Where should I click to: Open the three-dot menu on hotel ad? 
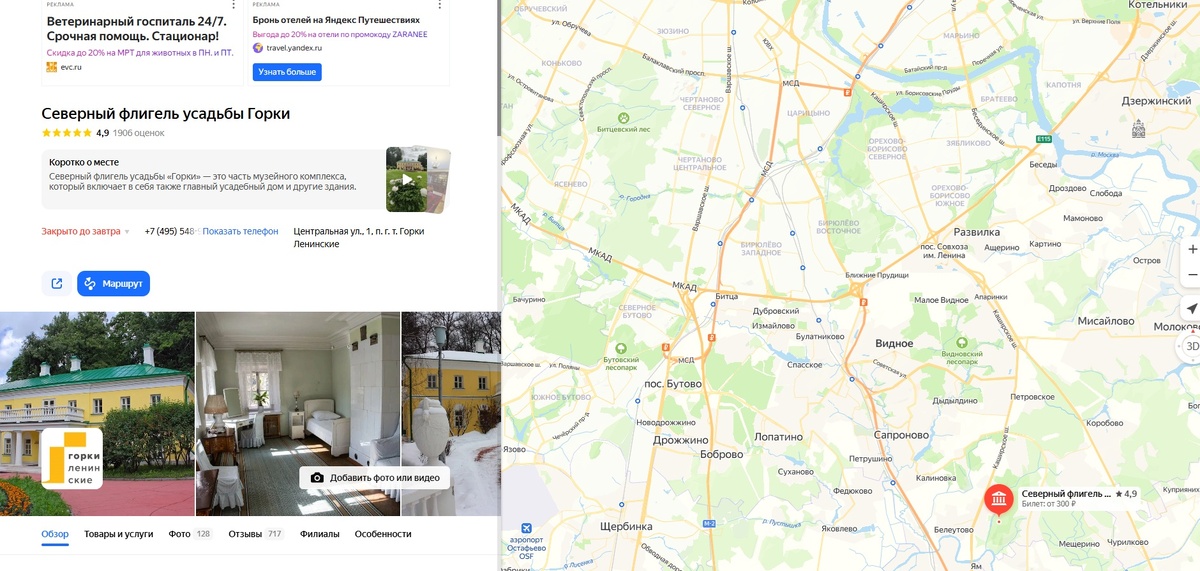click(x=440, y=5)
